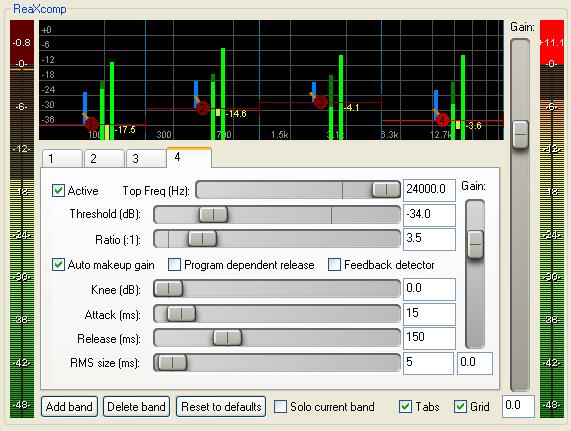Screen dimensions: 571x431
Task: Toggle the Active checkbox
Action: coord(58,190)
